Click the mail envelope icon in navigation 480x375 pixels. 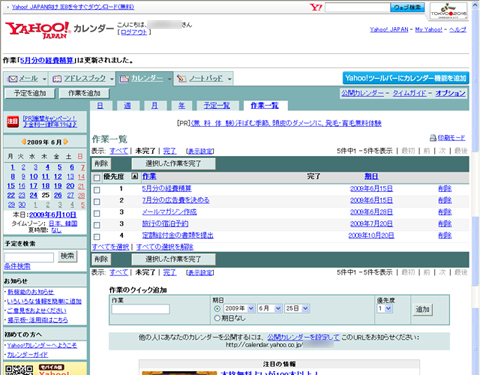click(x=13, y=79)
